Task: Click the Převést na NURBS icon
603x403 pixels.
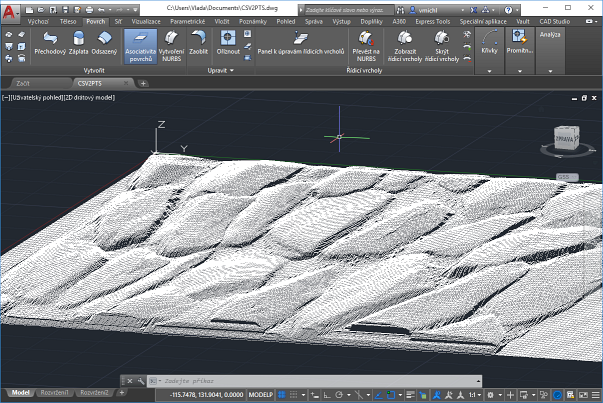Action: [366, 44]
